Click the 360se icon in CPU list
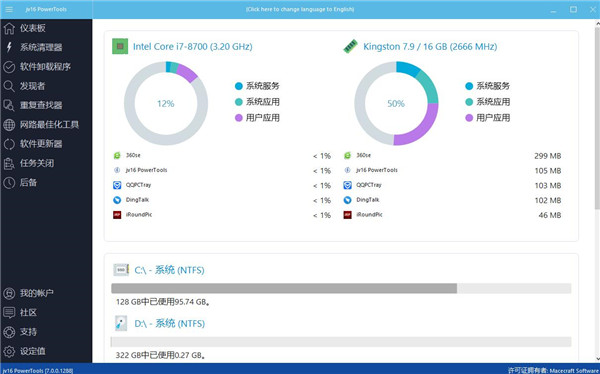600x374 pixels. (x=117, y=155)
